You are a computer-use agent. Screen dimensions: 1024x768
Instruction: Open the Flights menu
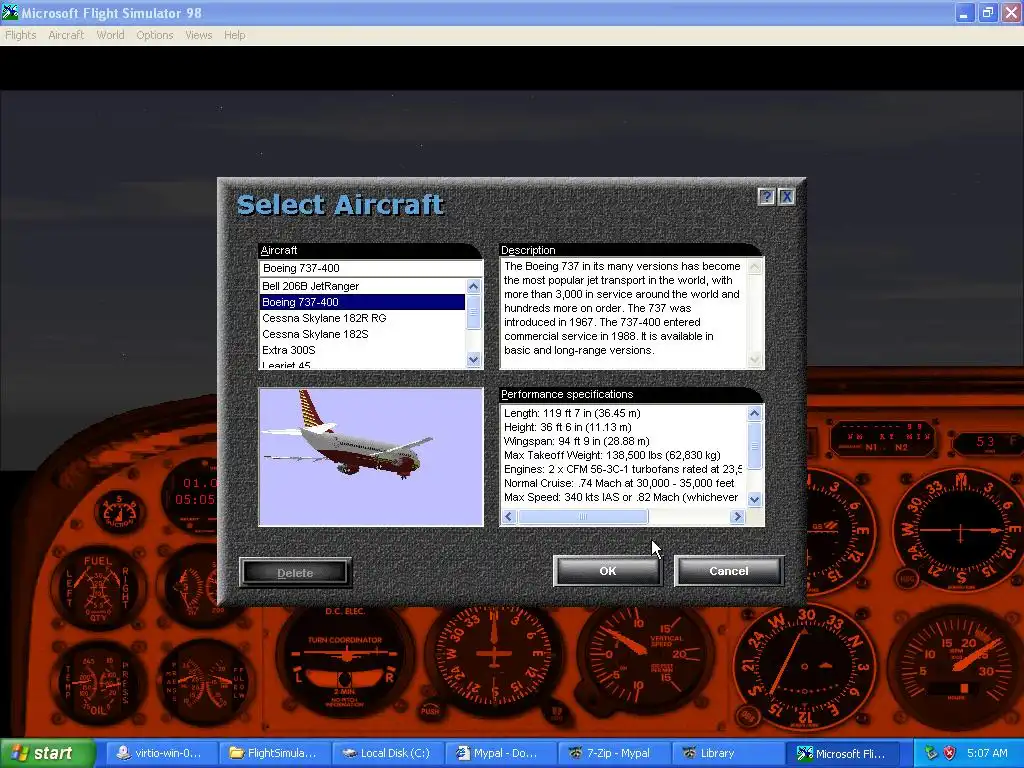21,35
